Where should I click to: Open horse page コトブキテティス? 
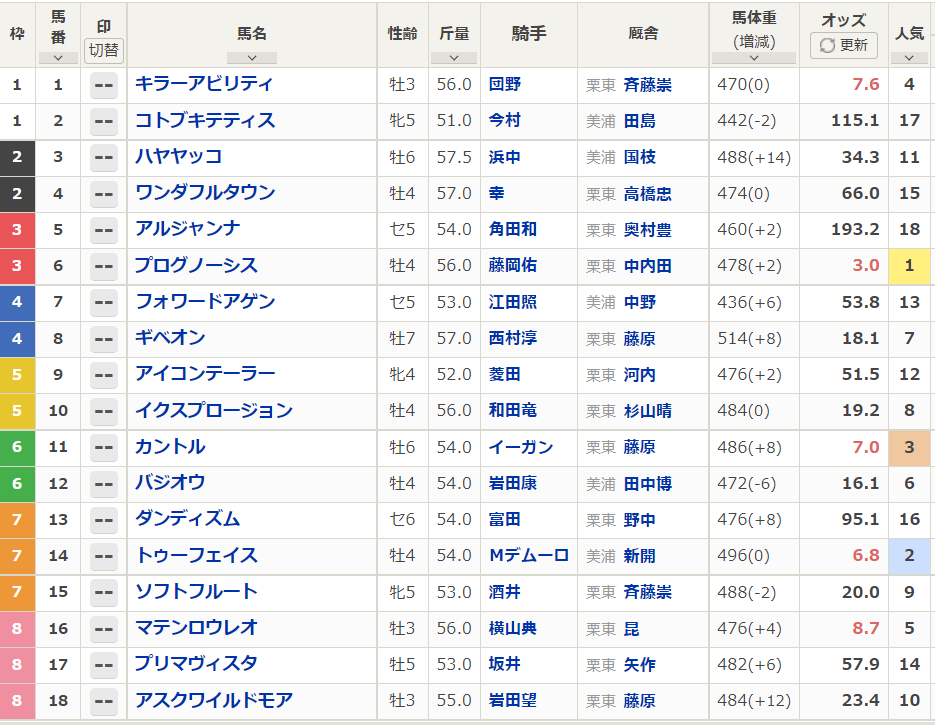click(x=205, y=120)
